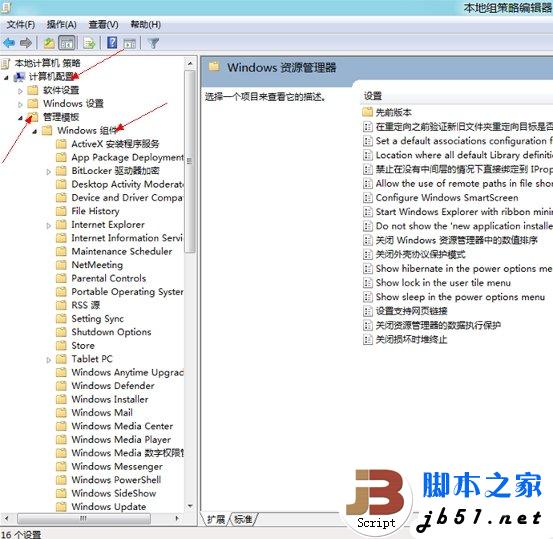Click the Configure Windows SmartScreen policy icon
Viewport: 553px width, 539px height.
(x=367, y=198)
